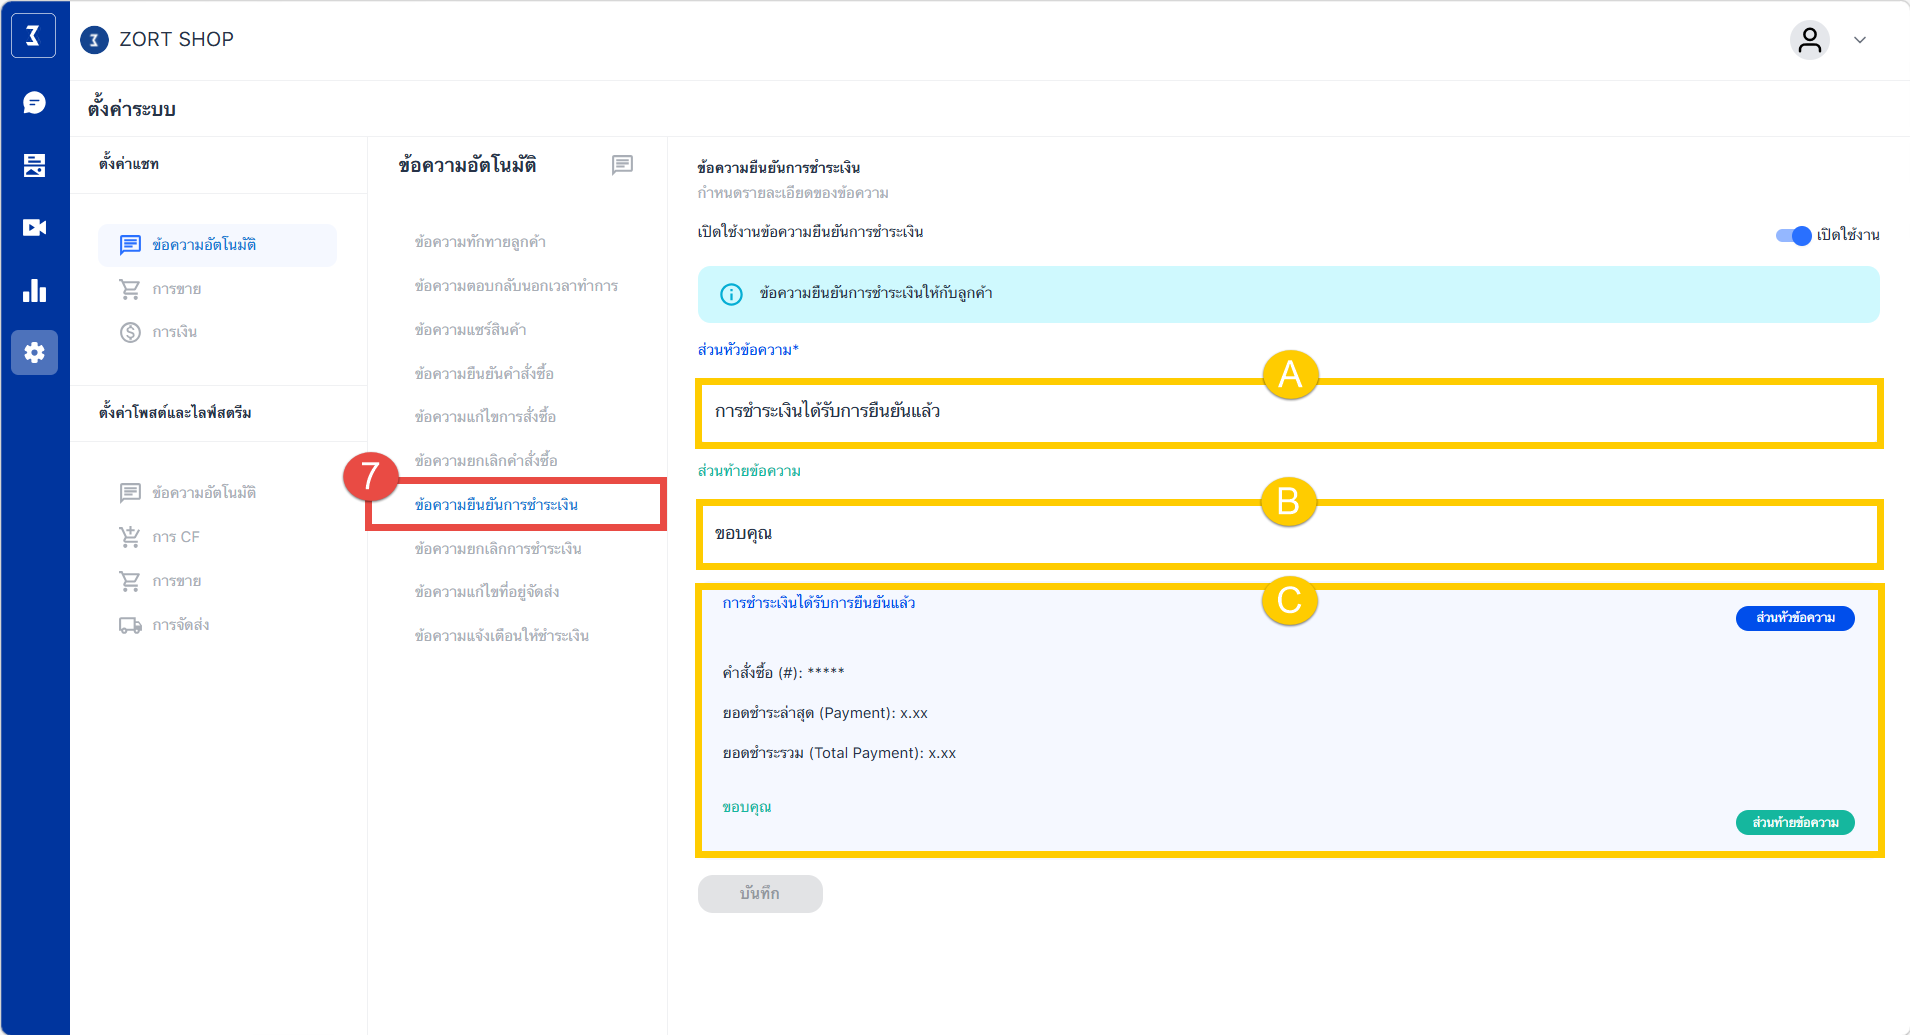
Task: Open การเงิน under chat settings
Action: click(175, 332)
